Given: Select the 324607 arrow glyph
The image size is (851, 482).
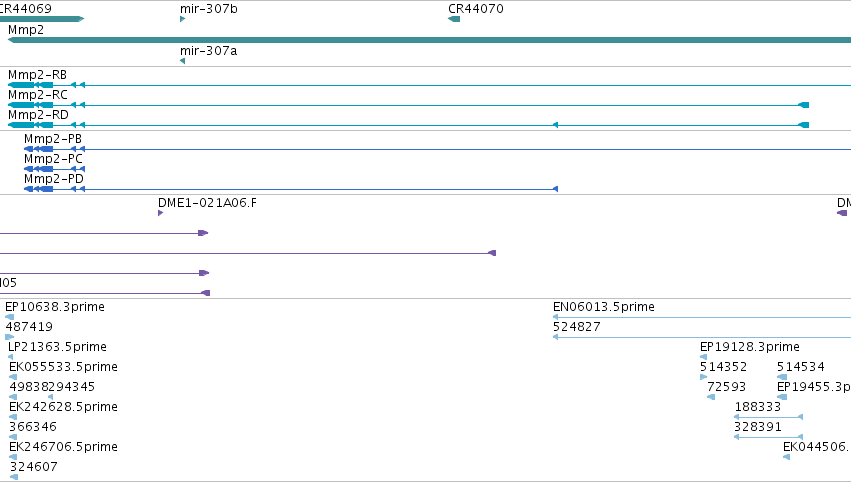Looking at the screenshot, I should tap(14, 477).
